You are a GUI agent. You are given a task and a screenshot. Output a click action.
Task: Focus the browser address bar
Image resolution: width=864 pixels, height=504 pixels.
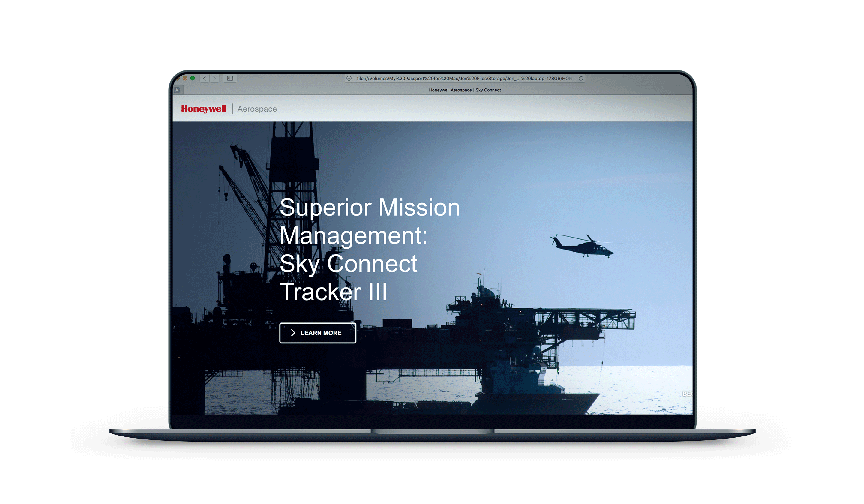coord(465,78)
